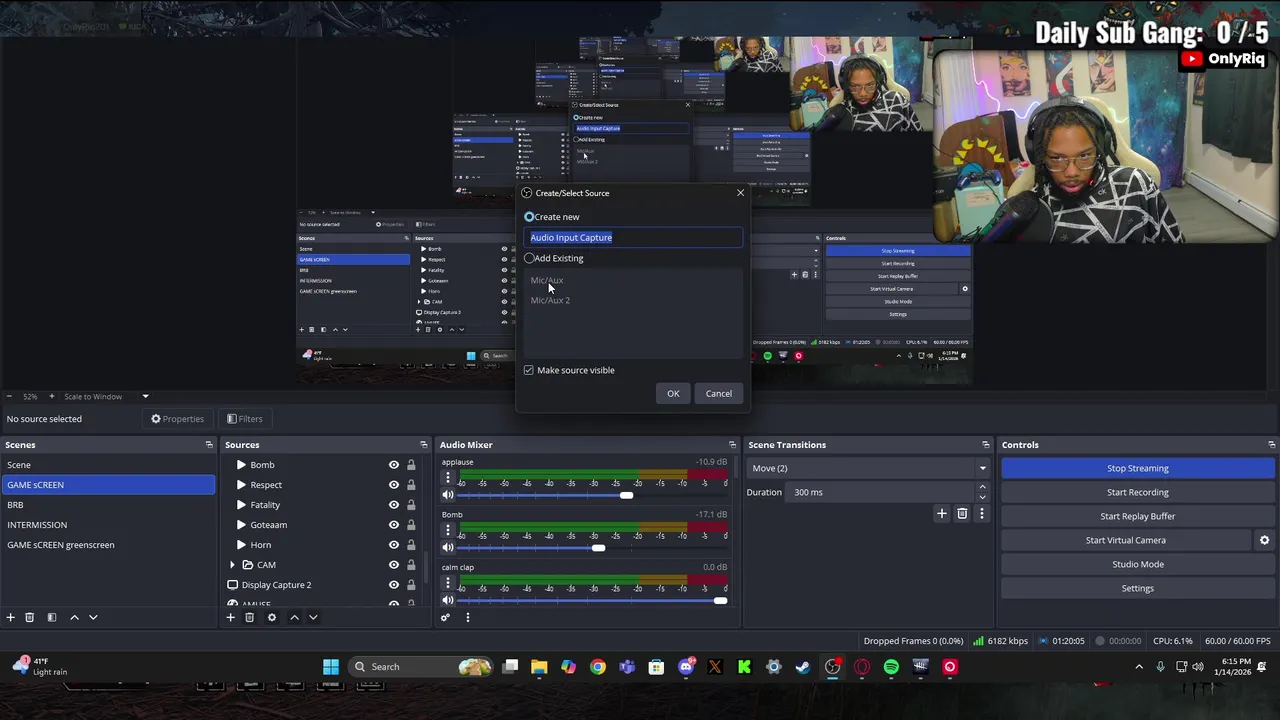Open the Audio Mixer three-dot menu
This screenshot has height=720, width=1280.
pyautogui.click(x=467, y=617)
